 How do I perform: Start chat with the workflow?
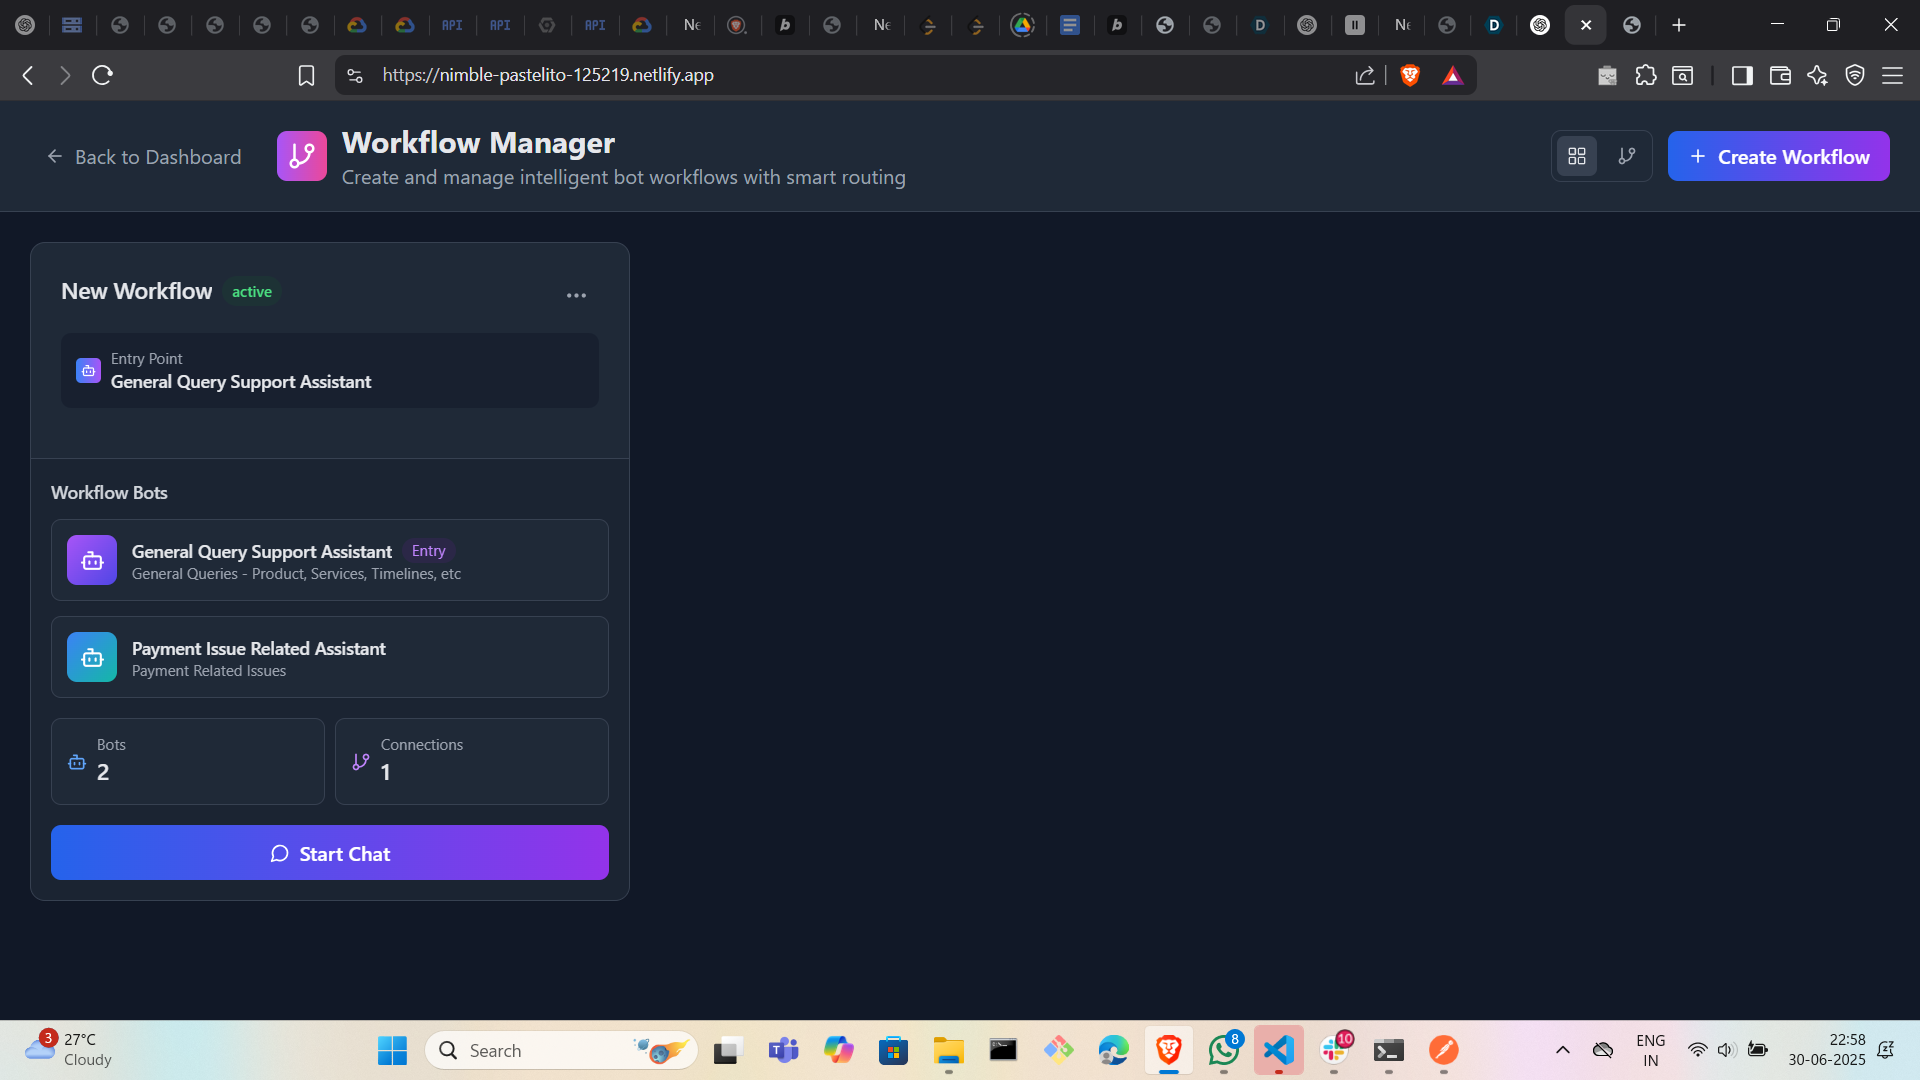point(329,853)
